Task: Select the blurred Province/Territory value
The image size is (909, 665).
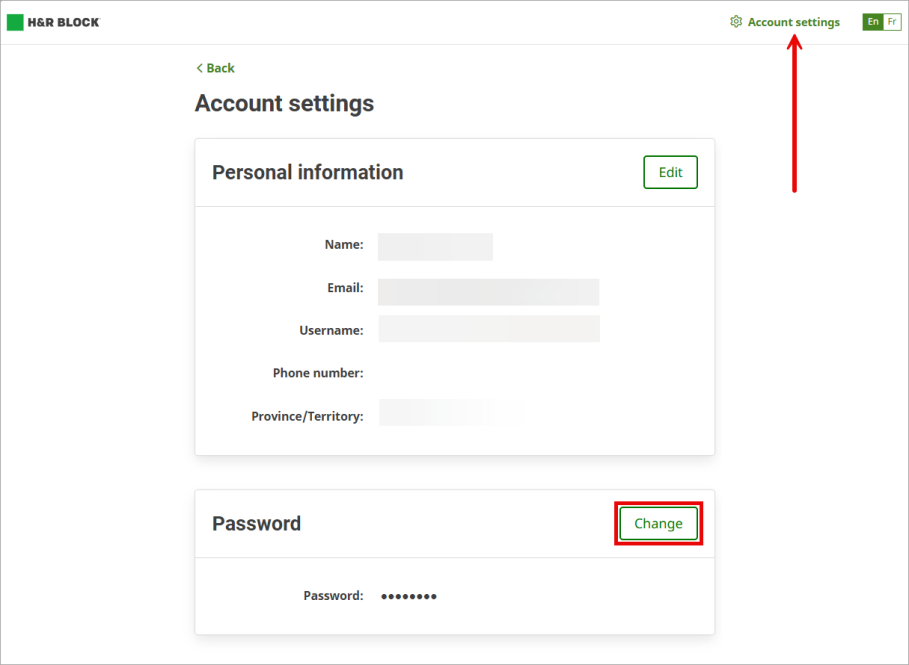Action: click(450, 413)
